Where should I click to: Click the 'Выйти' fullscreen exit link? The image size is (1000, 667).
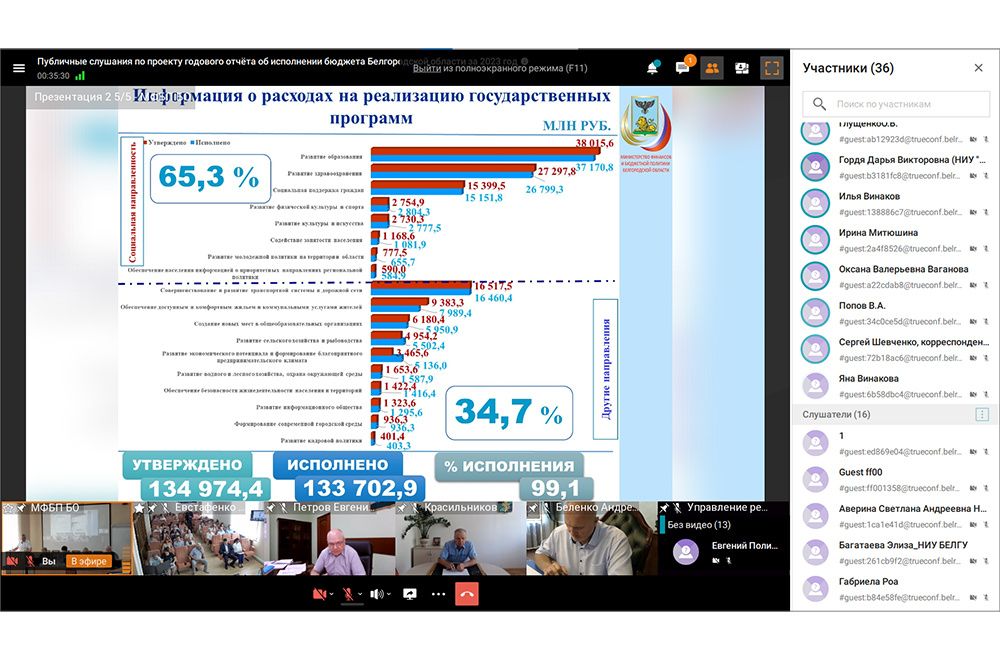click(427, 68)
